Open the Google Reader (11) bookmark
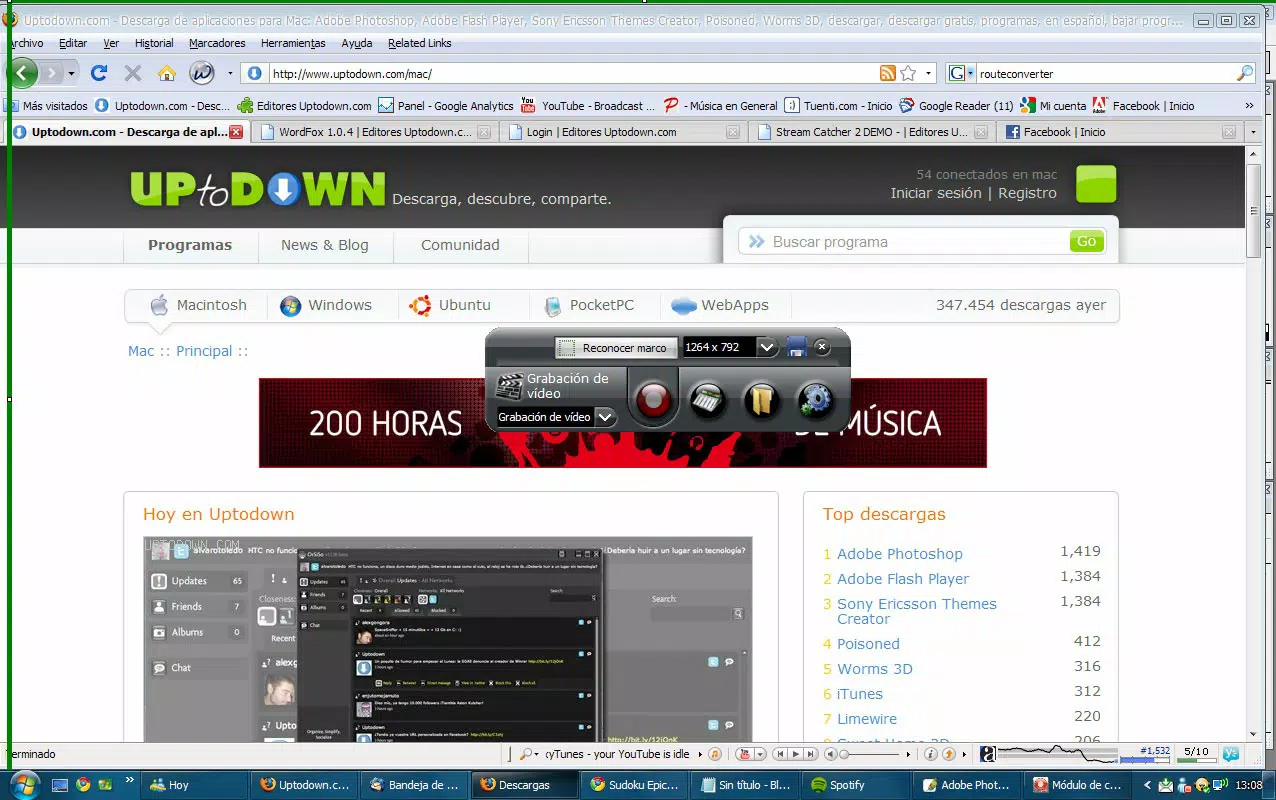The height and width of the screenshot is (800, 1276). click(957, 105)
